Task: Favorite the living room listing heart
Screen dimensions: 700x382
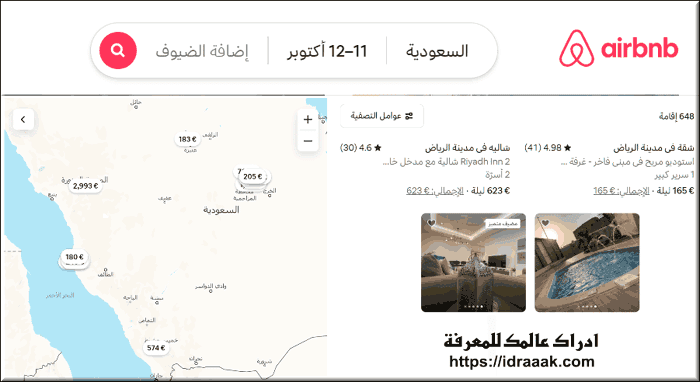Action: pos(431,223)
